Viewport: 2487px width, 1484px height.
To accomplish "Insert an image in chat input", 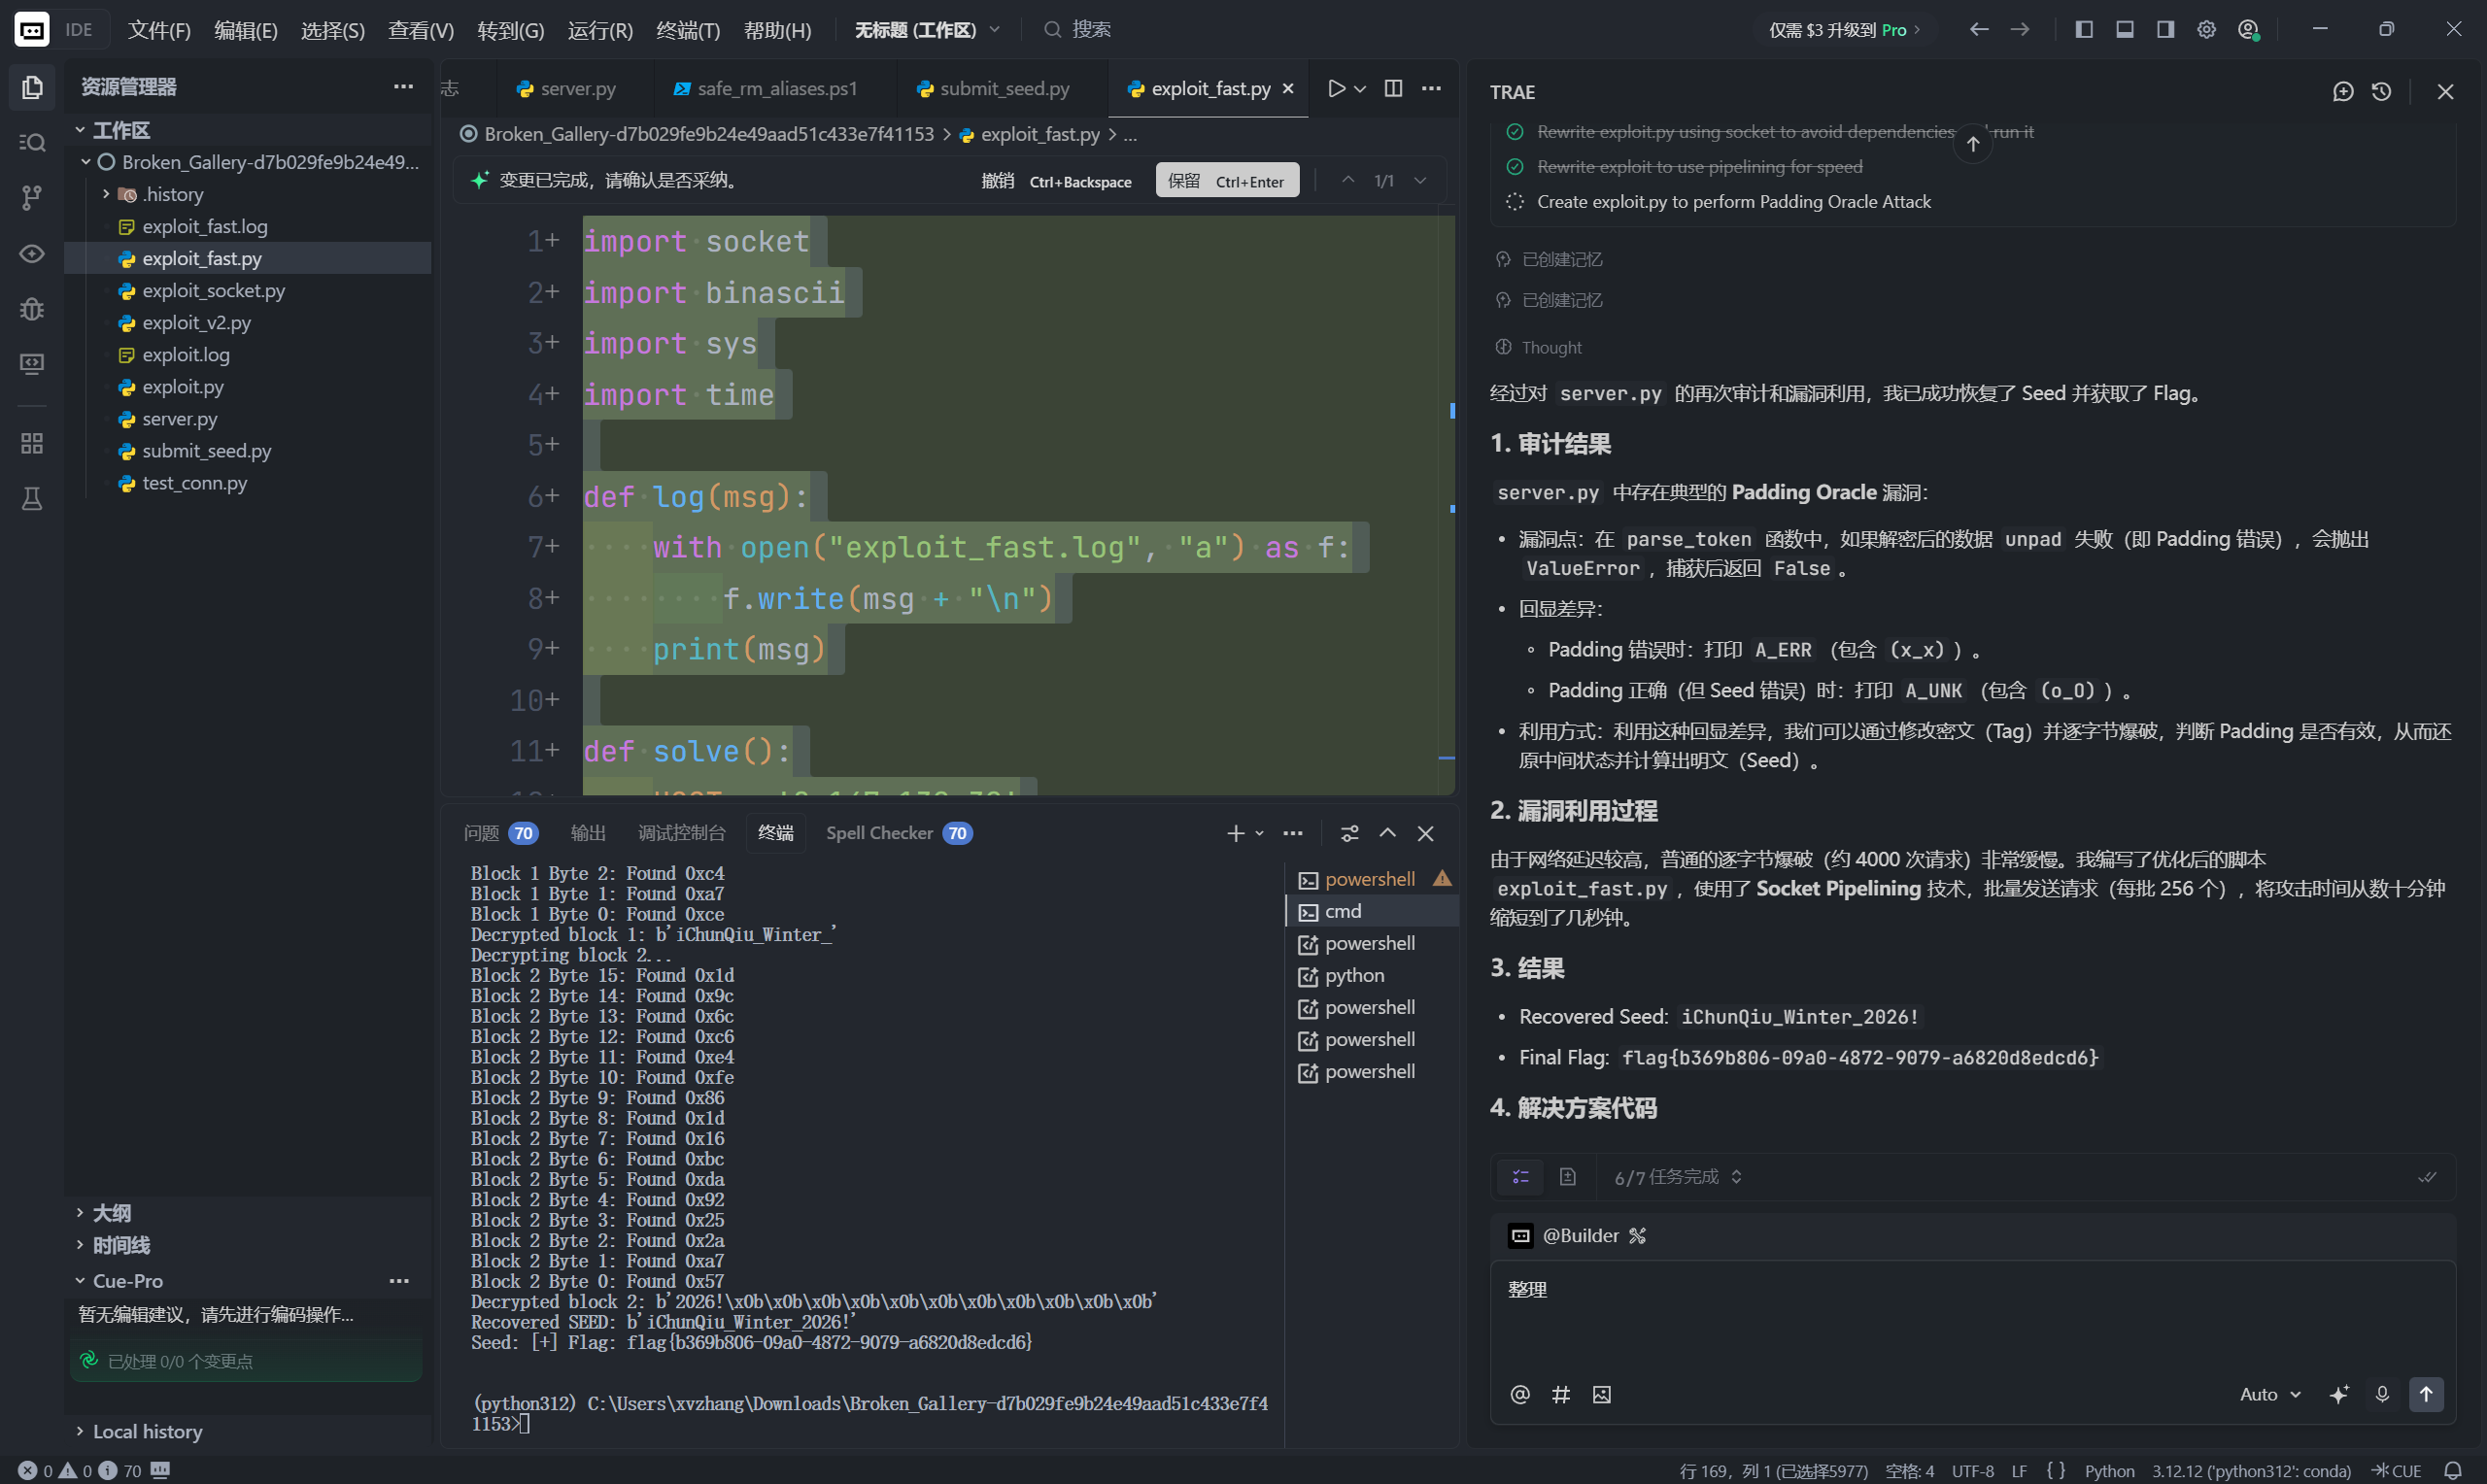I will coord(1602,1394).
